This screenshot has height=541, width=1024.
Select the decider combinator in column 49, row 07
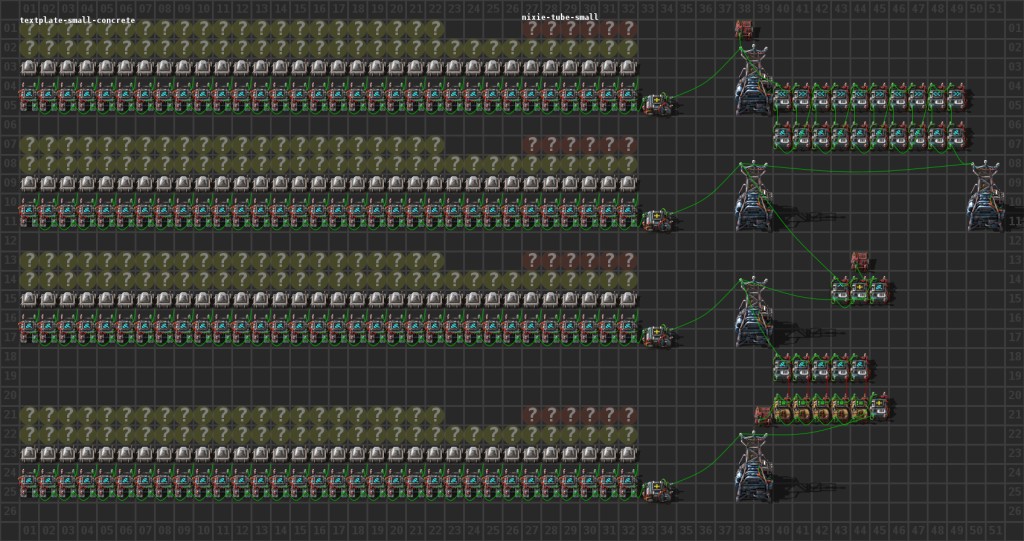point(956,135)
